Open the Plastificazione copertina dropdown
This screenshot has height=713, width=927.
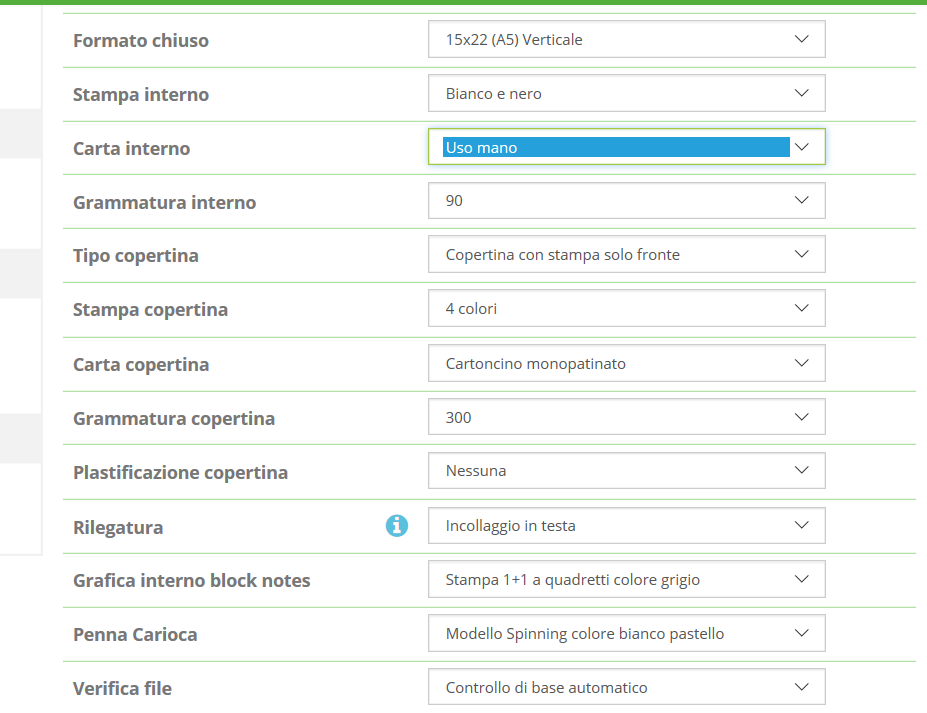click(x=626, y=471)
